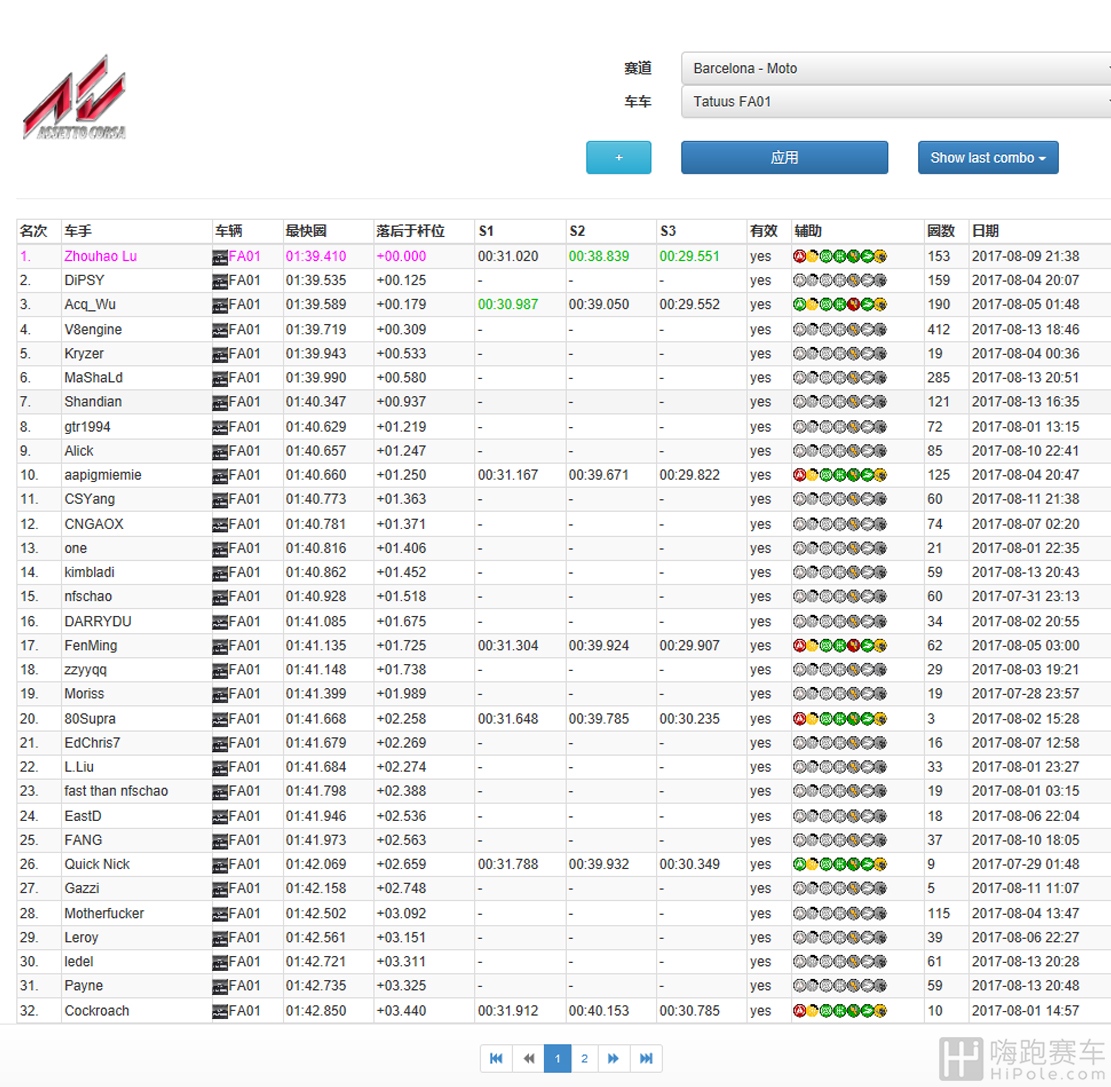Click the green racing-line assist icon in Acq_Wu's row

(799, 305)
